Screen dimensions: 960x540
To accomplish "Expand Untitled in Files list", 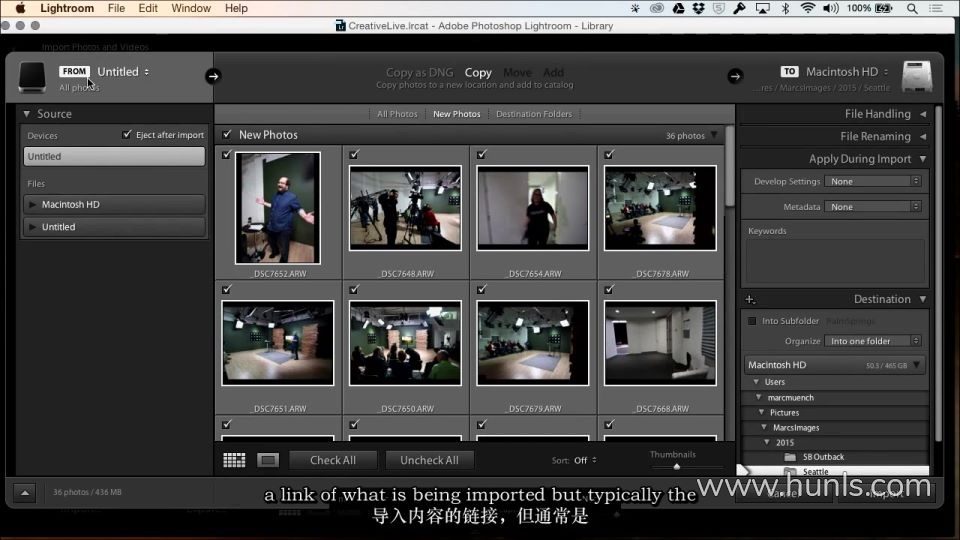I will click(32, 227).
